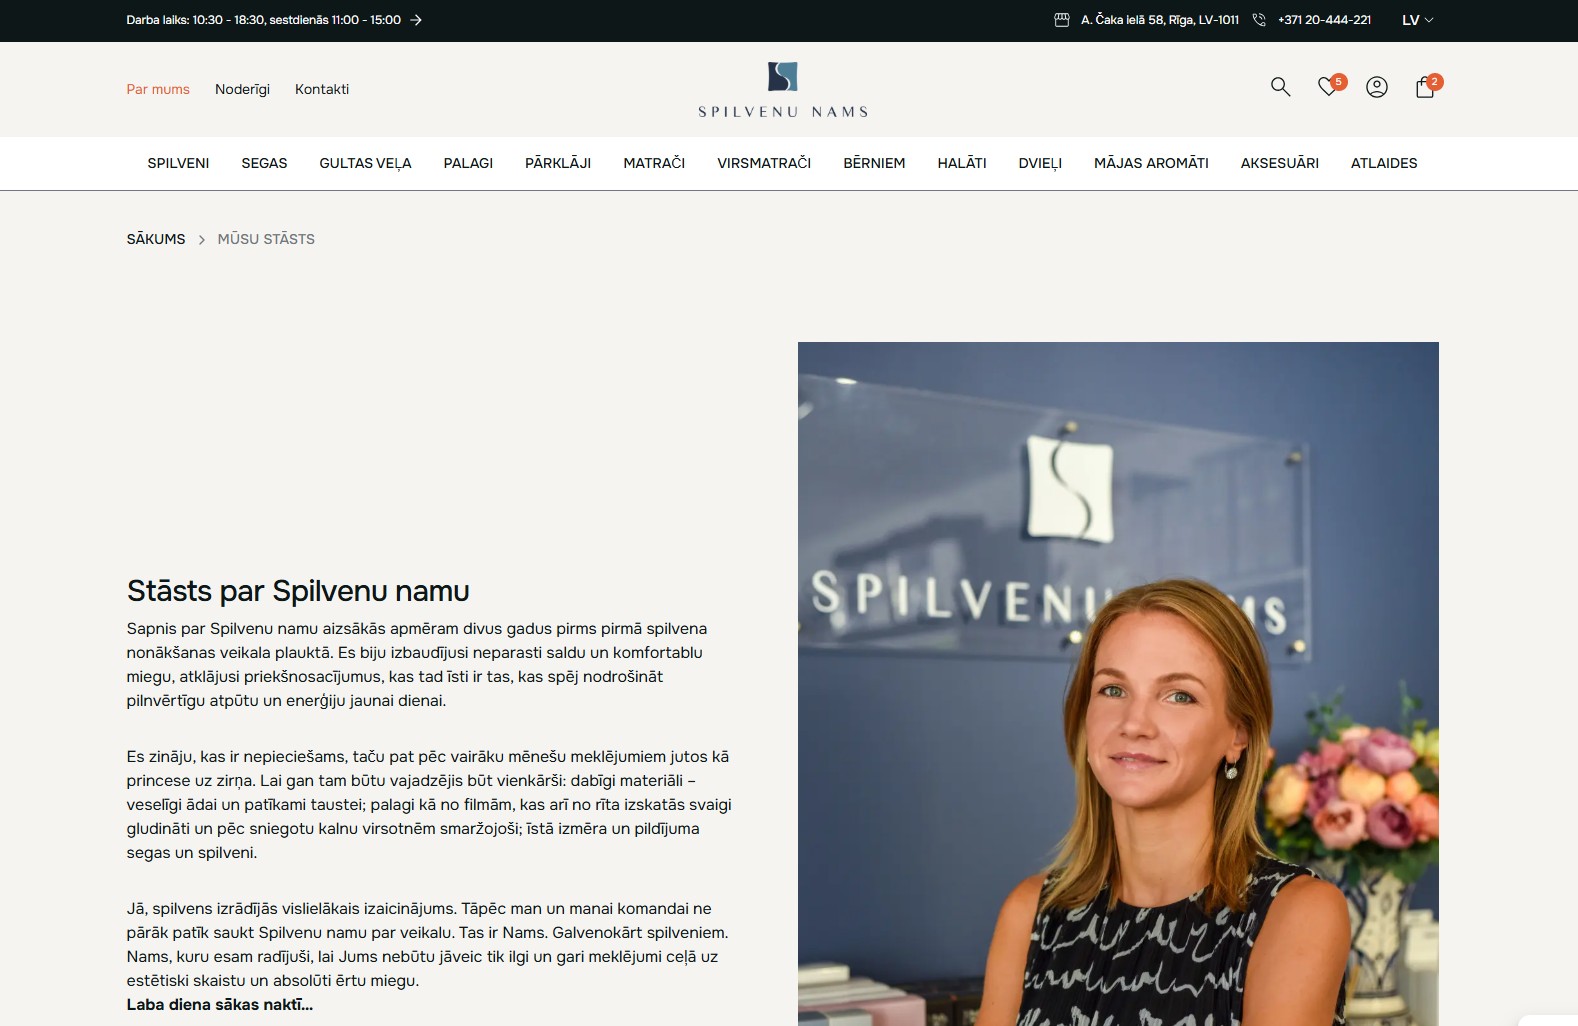Click the Spilvenu Nams logo

[783, 90]
